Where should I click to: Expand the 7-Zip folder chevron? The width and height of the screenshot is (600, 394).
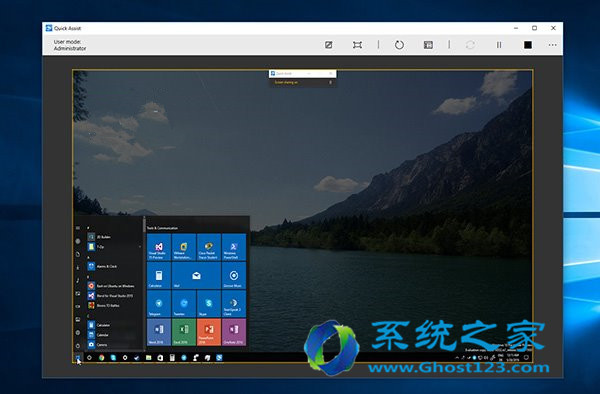pos(140,247)
